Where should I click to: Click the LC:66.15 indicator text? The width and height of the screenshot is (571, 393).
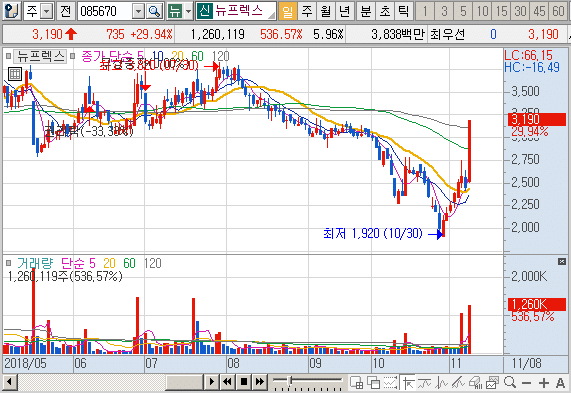[x=528, y=55]
